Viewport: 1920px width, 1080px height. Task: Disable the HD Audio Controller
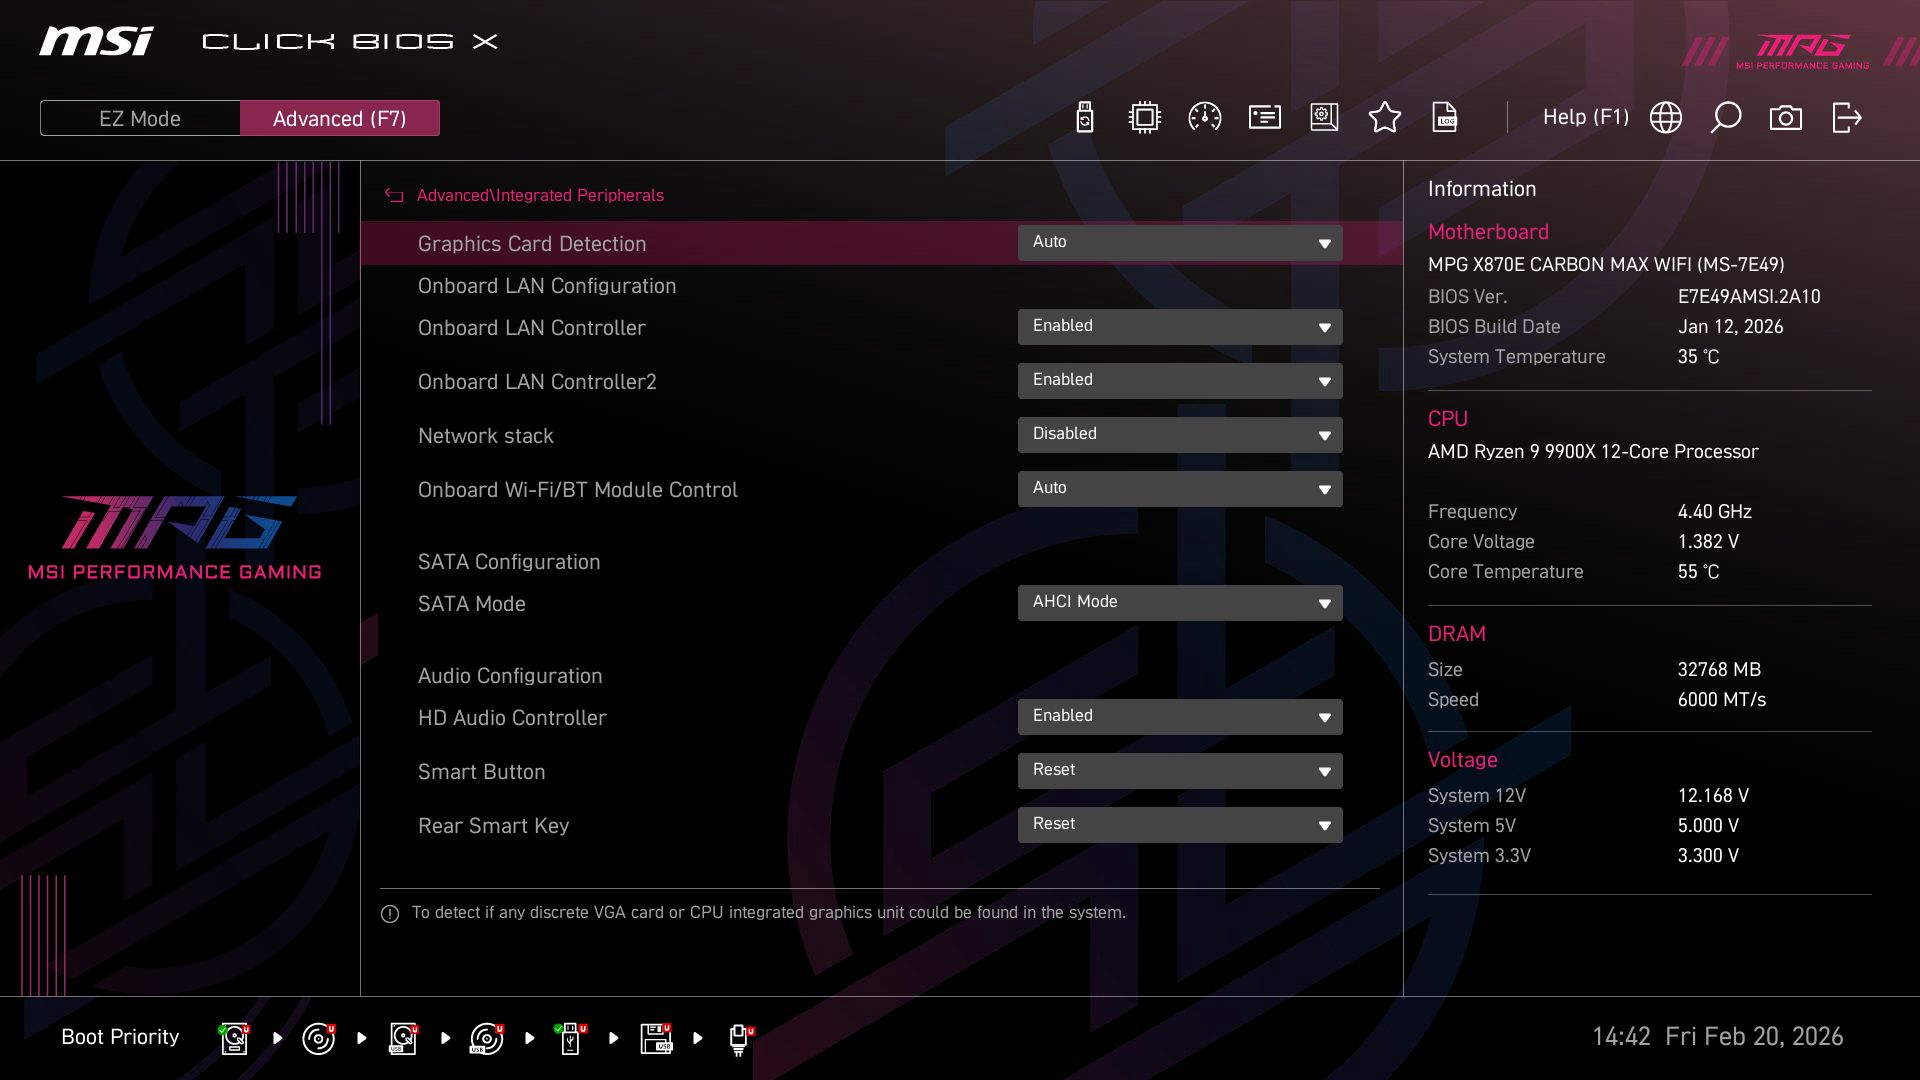[x=1180, y=716]
